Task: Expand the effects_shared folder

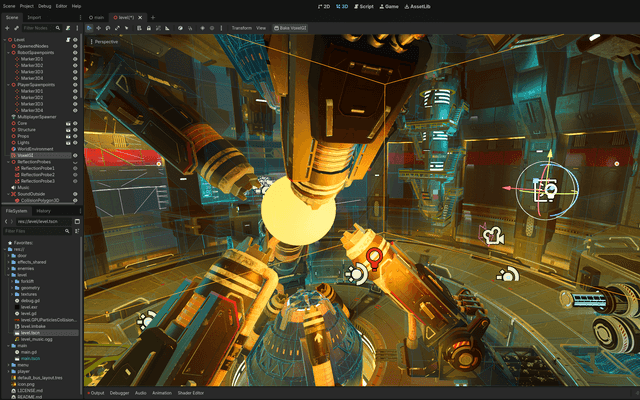Action: 9,262
